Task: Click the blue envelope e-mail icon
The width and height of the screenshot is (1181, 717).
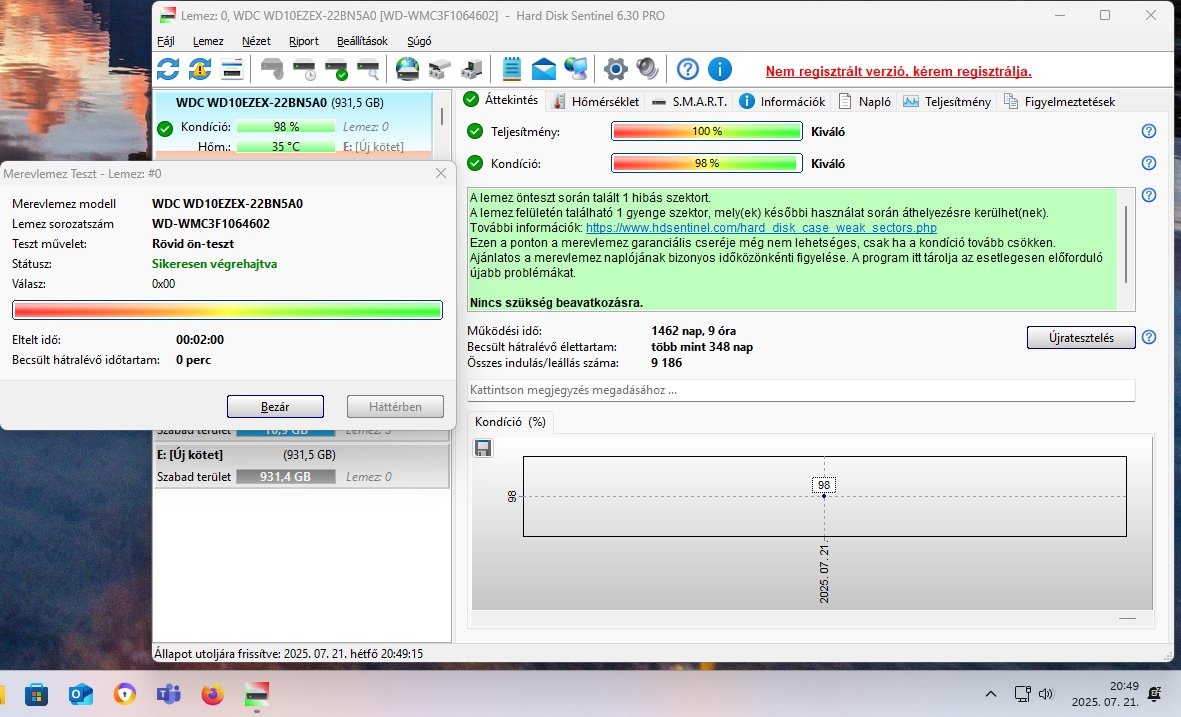Action: tap(544, 69)
